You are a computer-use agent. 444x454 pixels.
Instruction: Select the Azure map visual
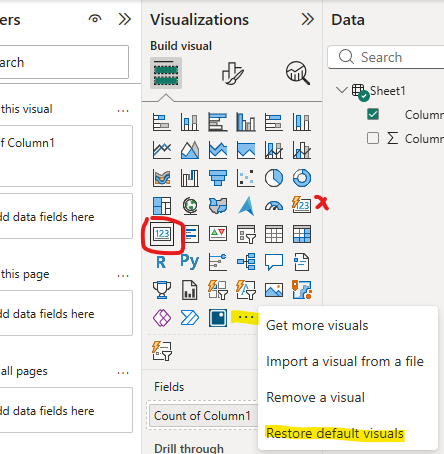click(246, 206)
